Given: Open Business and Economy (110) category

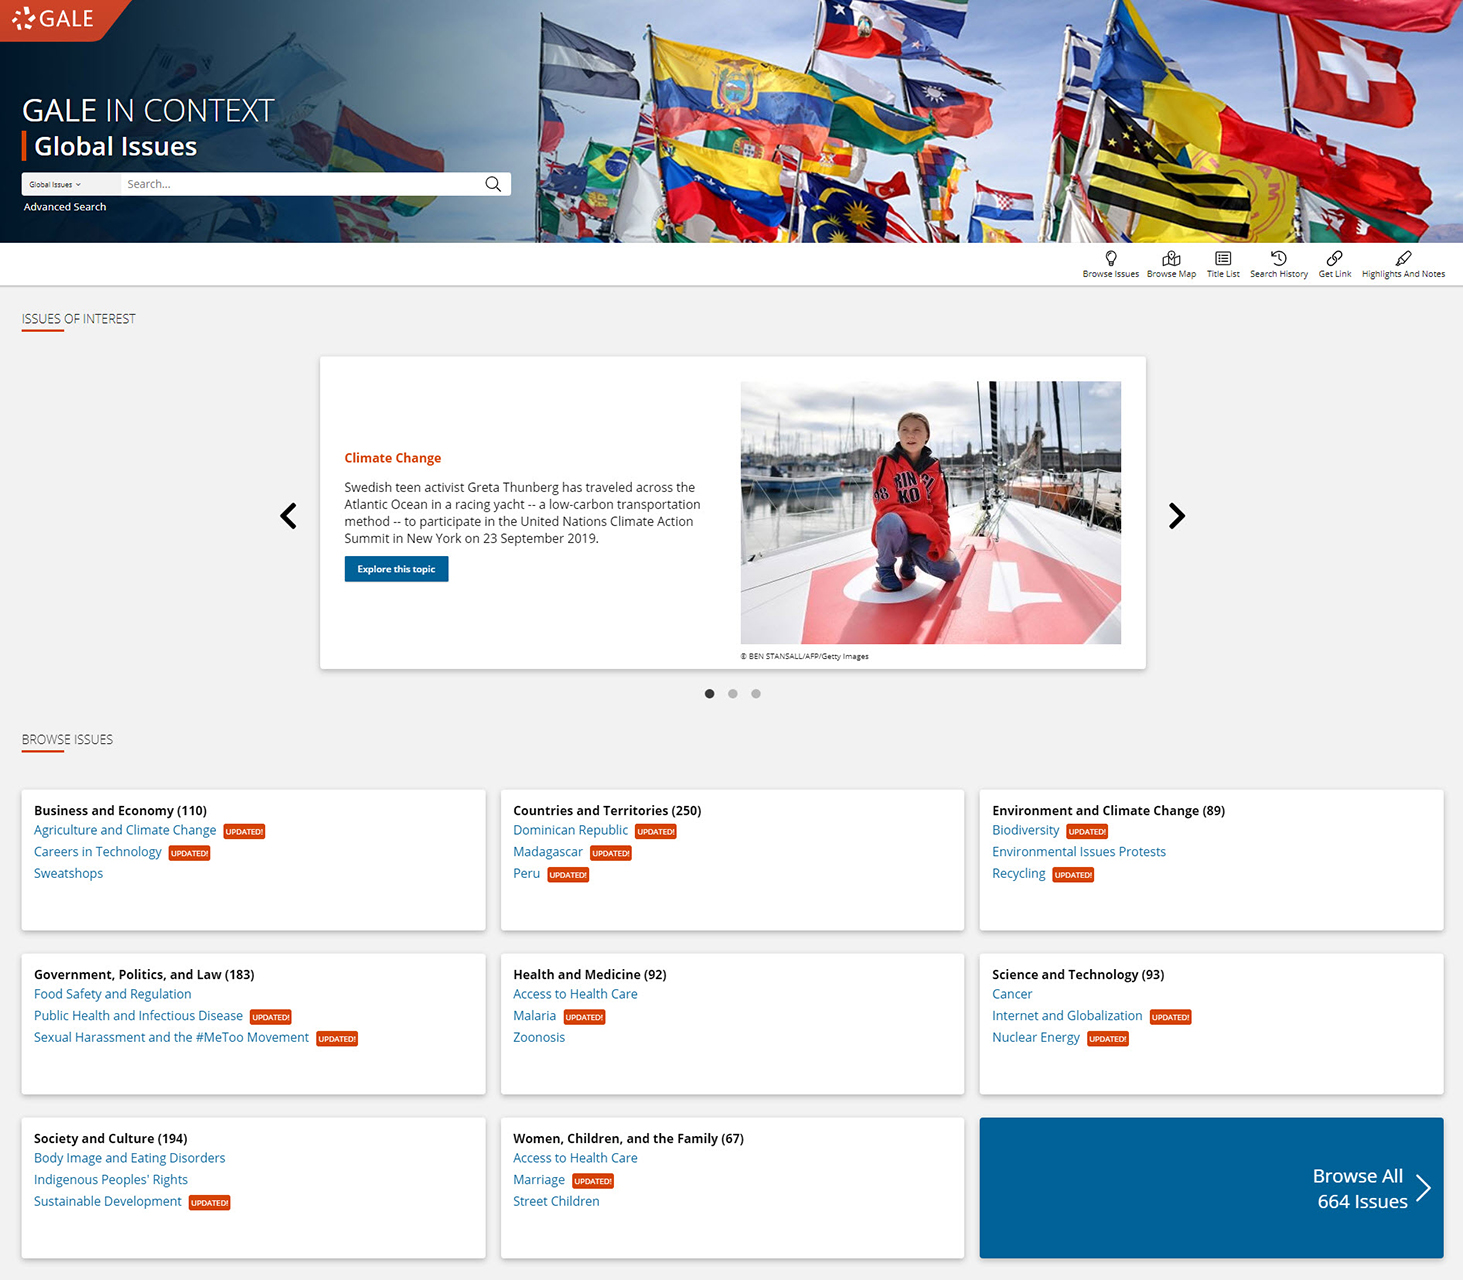Looking at the screenshot, I should [x=120, y=811].
